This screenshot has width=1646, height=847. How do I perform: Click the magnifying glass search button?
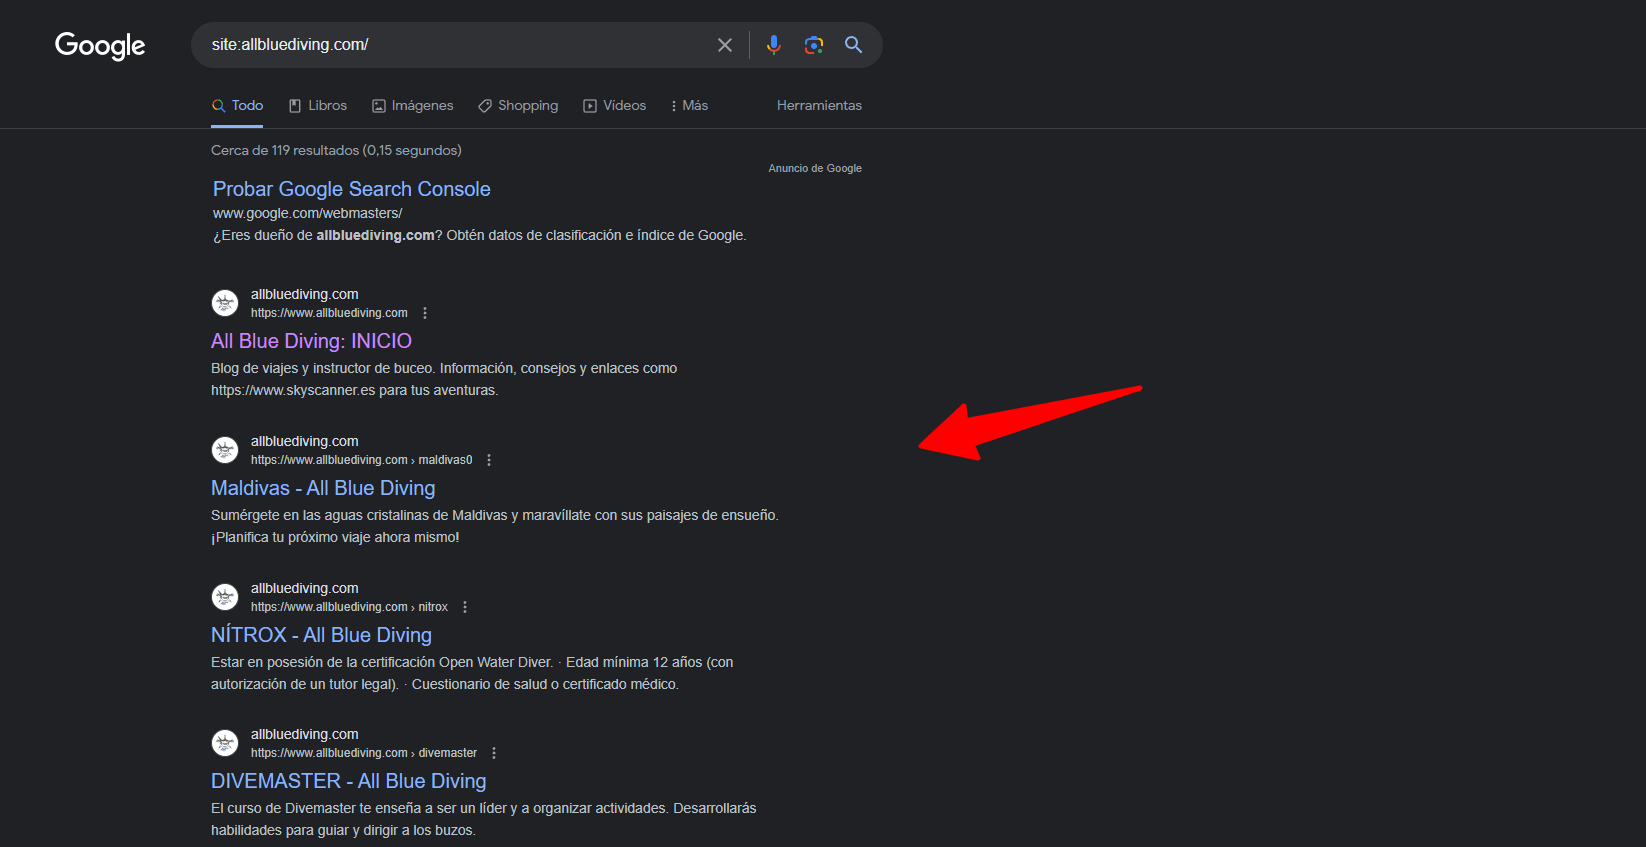coord(853,45)
